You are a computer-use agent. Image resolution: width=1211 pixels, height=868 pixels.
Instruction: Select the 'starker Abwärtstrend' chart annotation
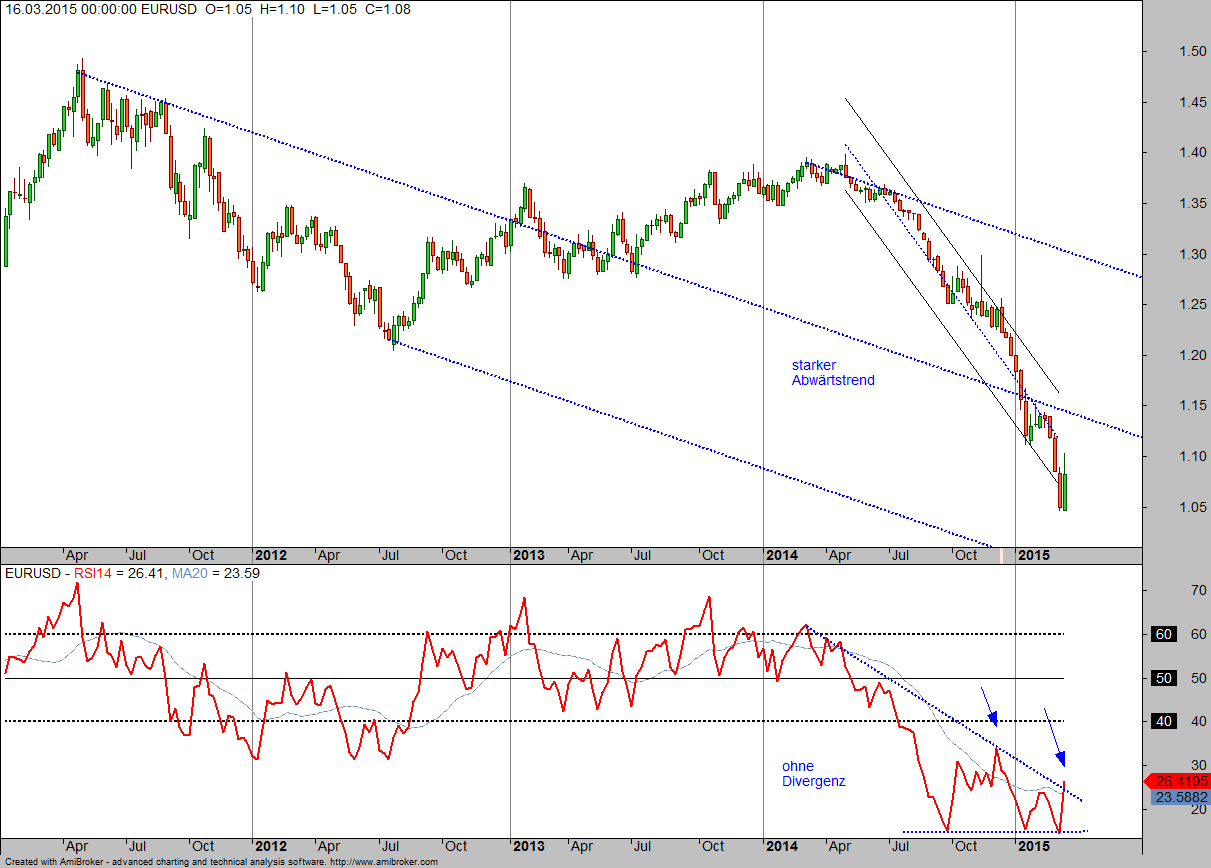tap(833, 373)
